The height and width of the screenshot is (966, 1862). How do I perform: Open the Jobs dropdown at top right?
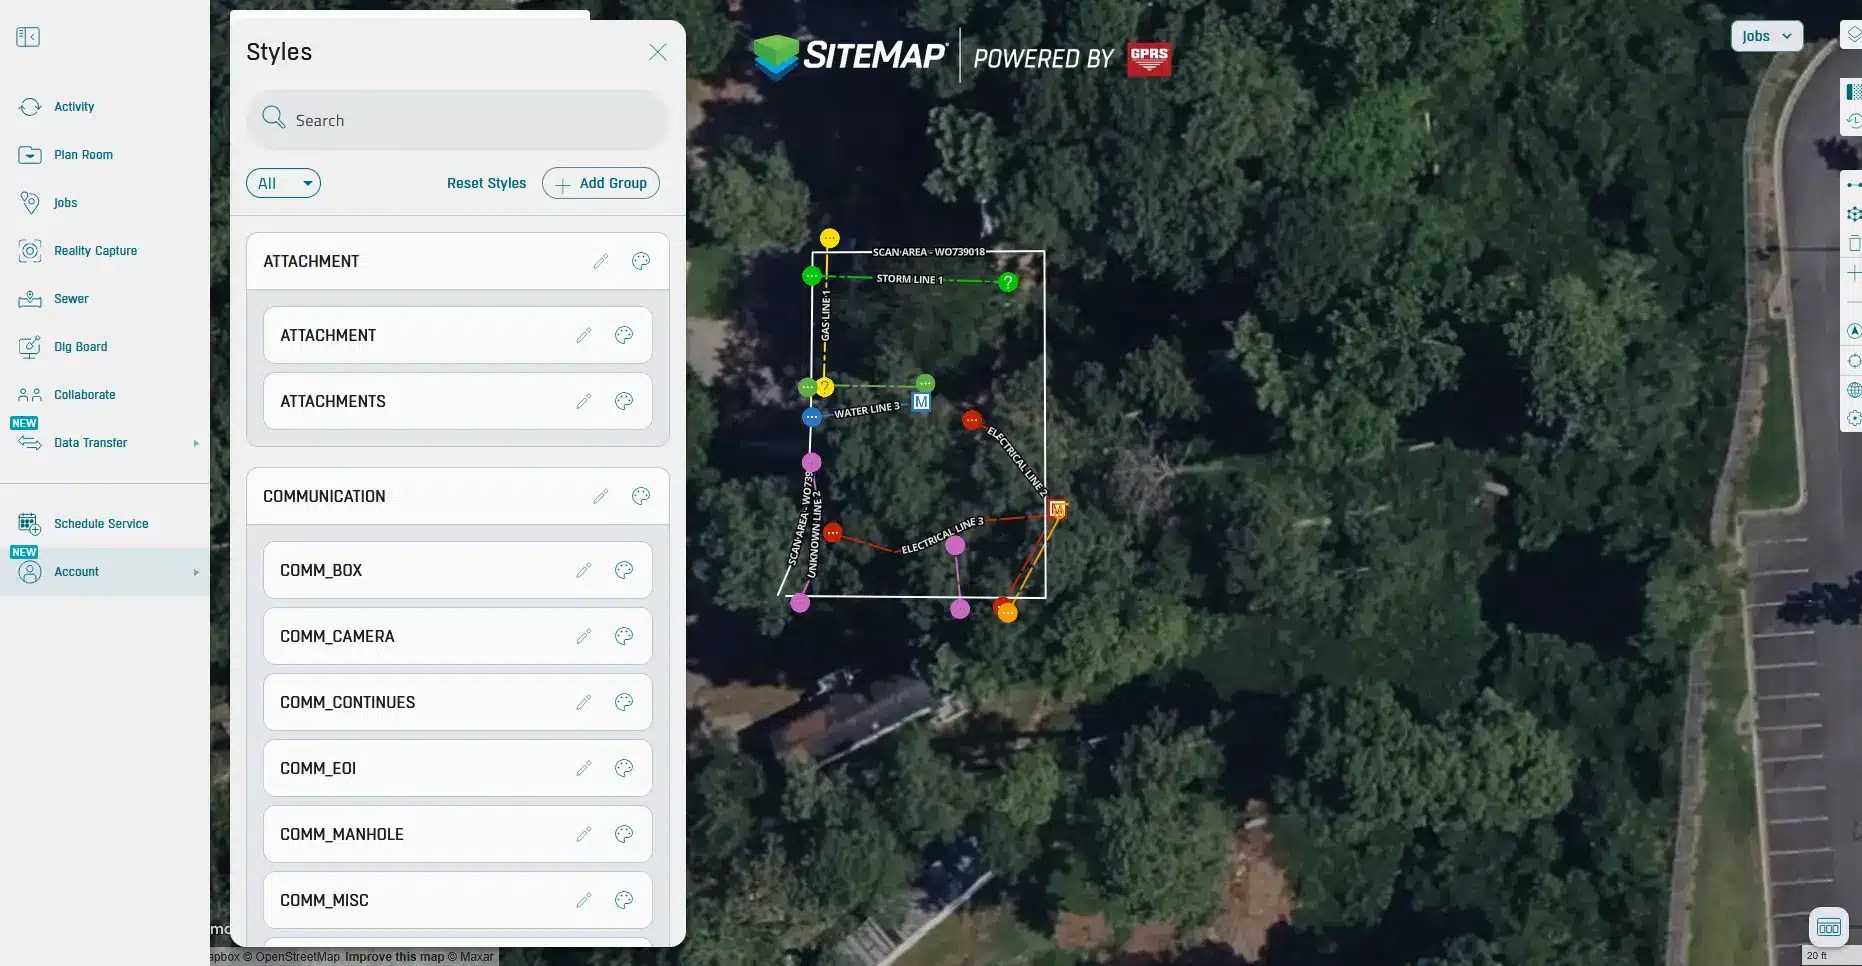(x=1766, y=36)
